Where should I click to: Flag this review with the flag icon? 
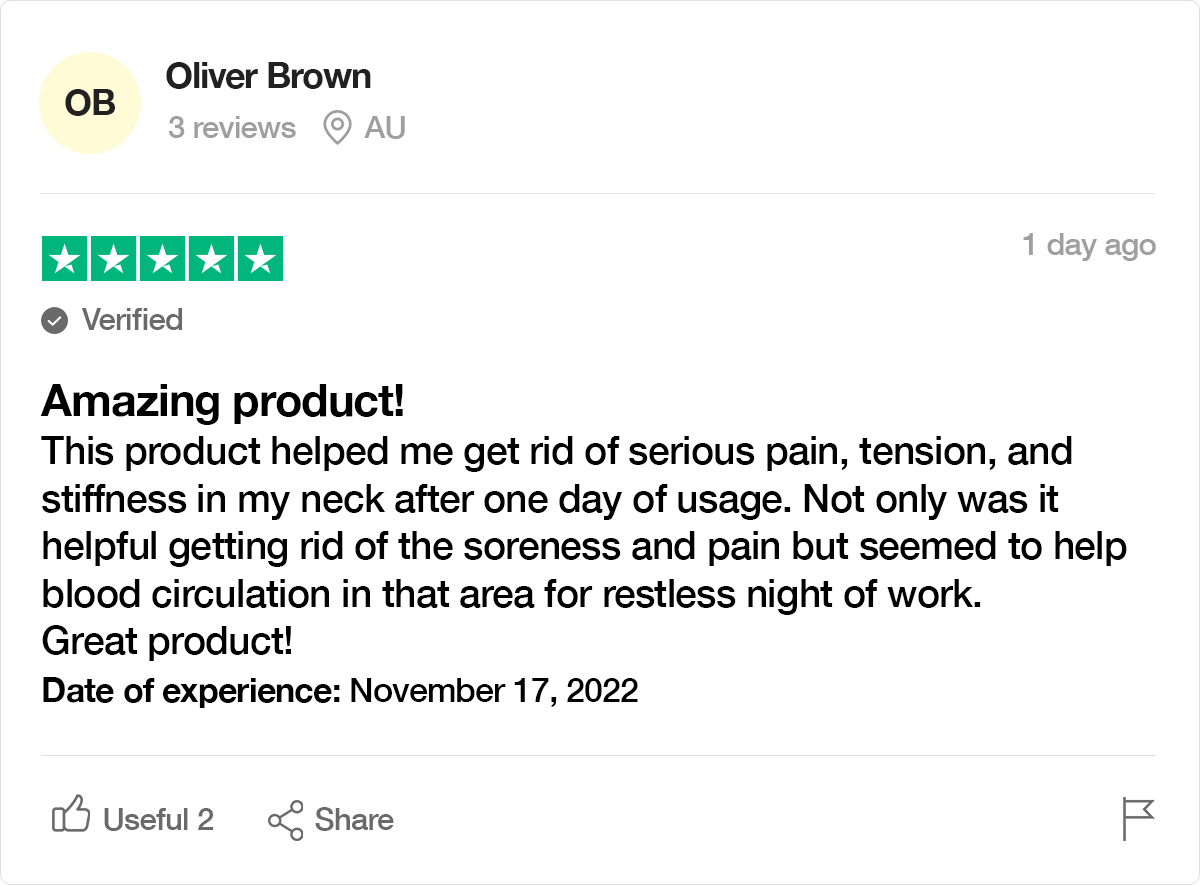[x=1138, y=819]
